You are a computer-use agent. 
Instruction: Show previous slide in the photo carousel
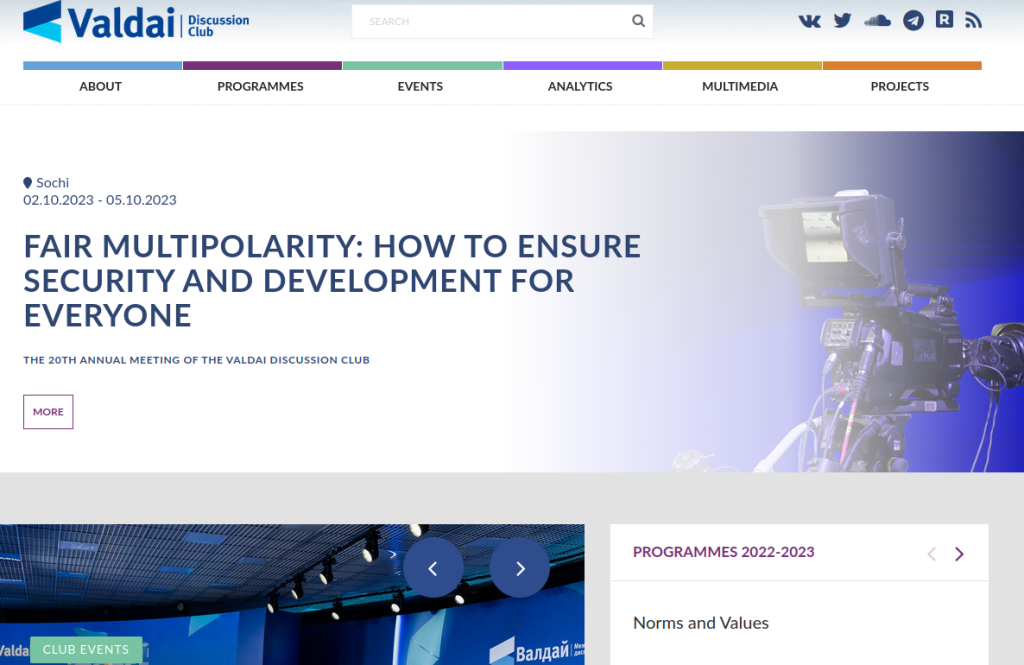coord(433,568)
